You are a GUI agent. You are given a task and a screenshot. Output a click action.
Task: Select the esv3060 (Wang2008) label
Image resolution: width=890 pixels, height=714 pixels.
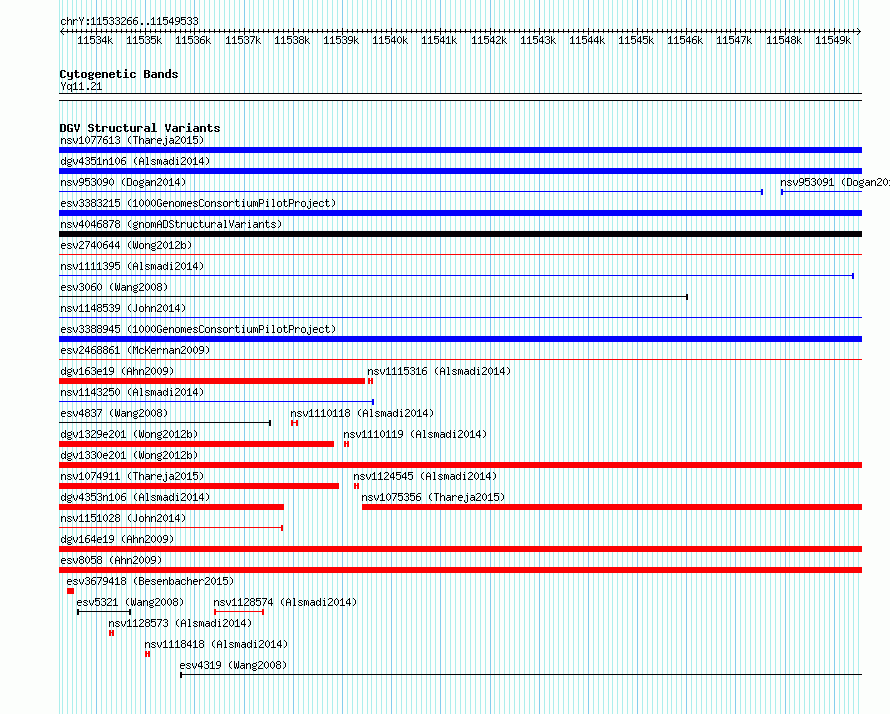coord(114,287)
